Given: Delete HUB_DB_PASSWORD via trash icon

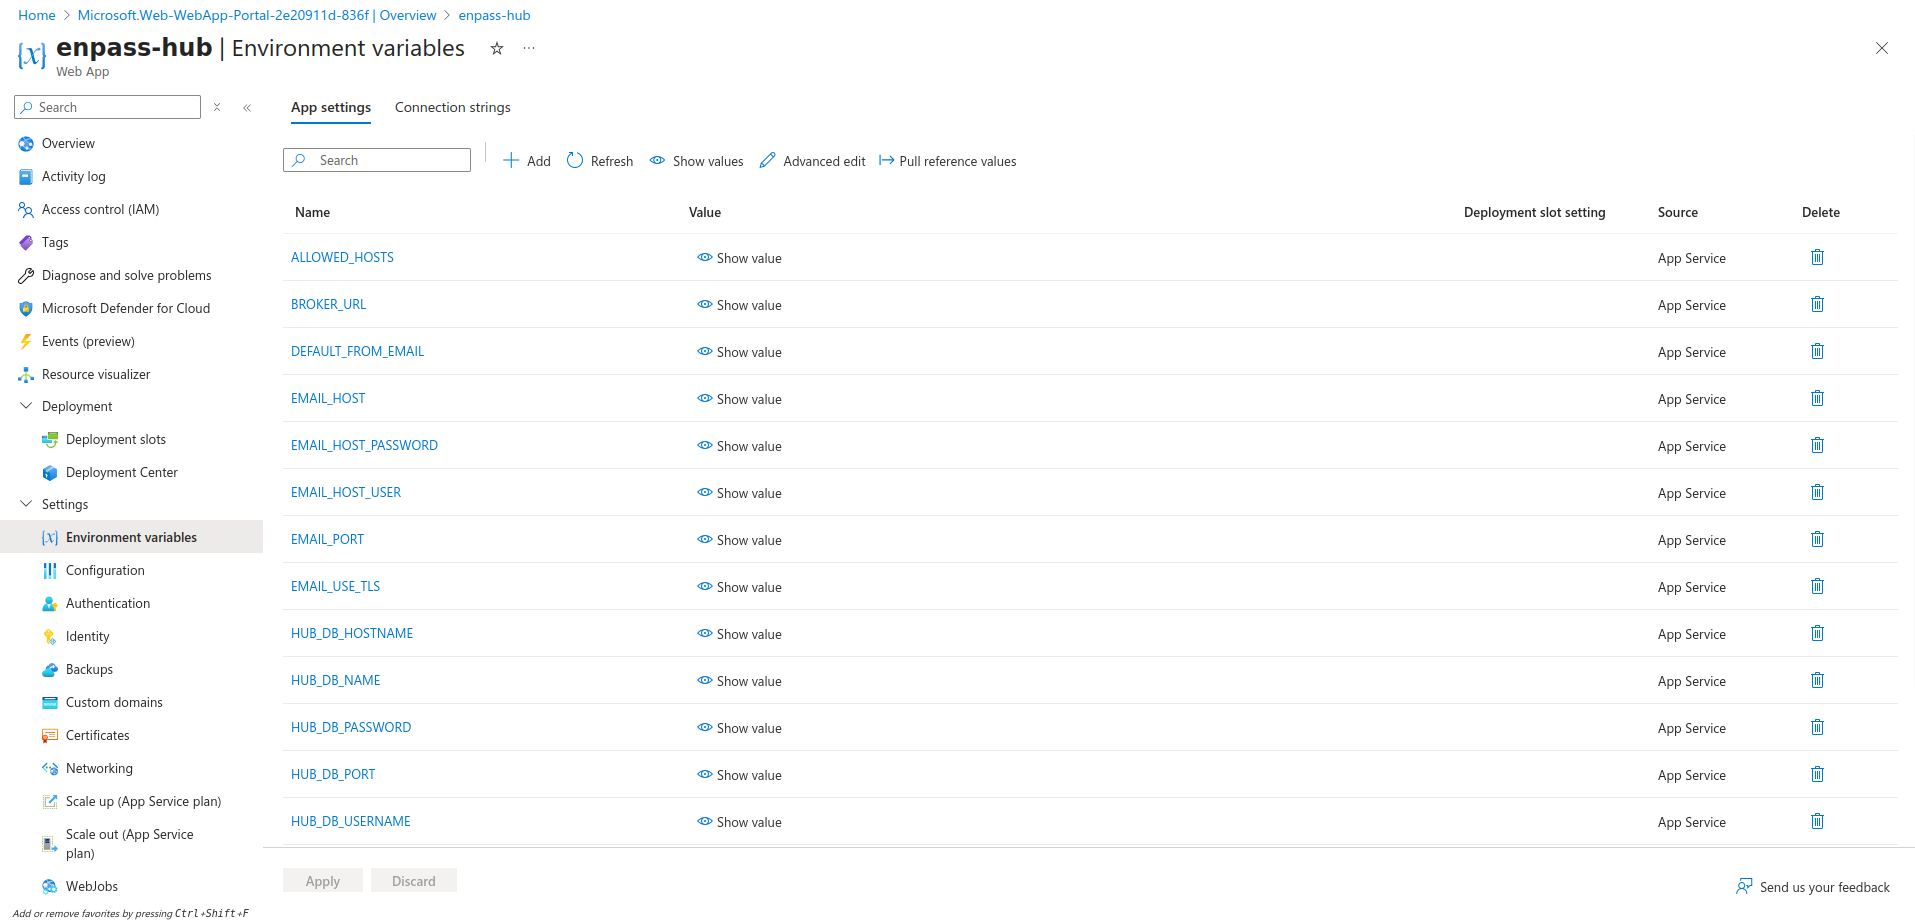Looking at the screenshot, I should (1817, 727).
